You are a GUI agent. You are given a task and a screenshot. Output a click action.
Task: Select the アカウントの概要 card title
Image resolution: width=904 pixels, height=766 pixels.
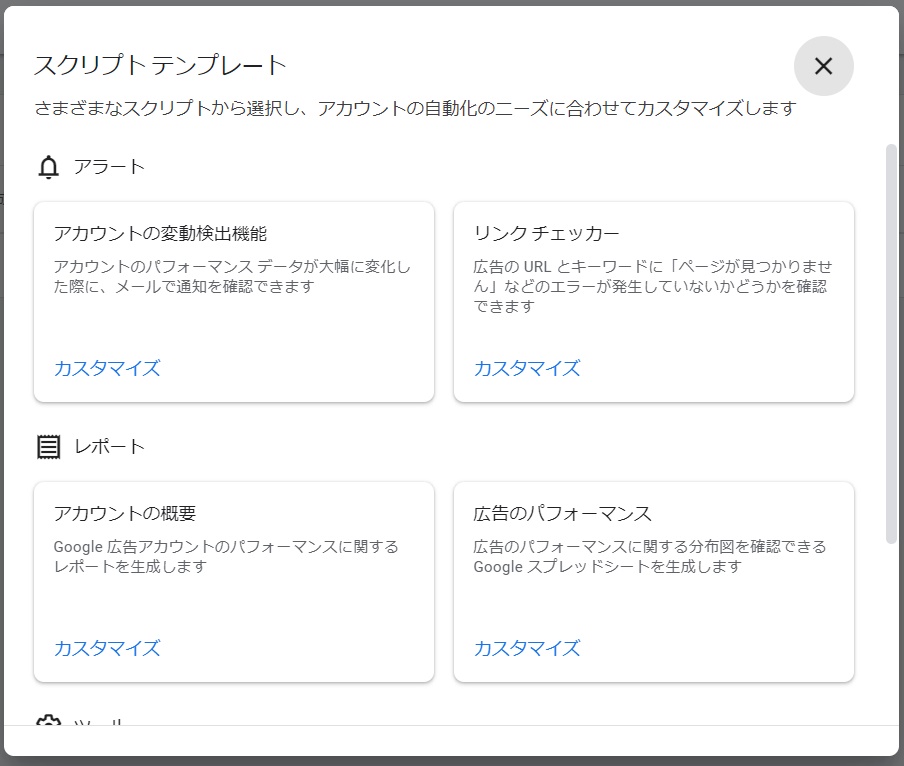pos(125,514)
